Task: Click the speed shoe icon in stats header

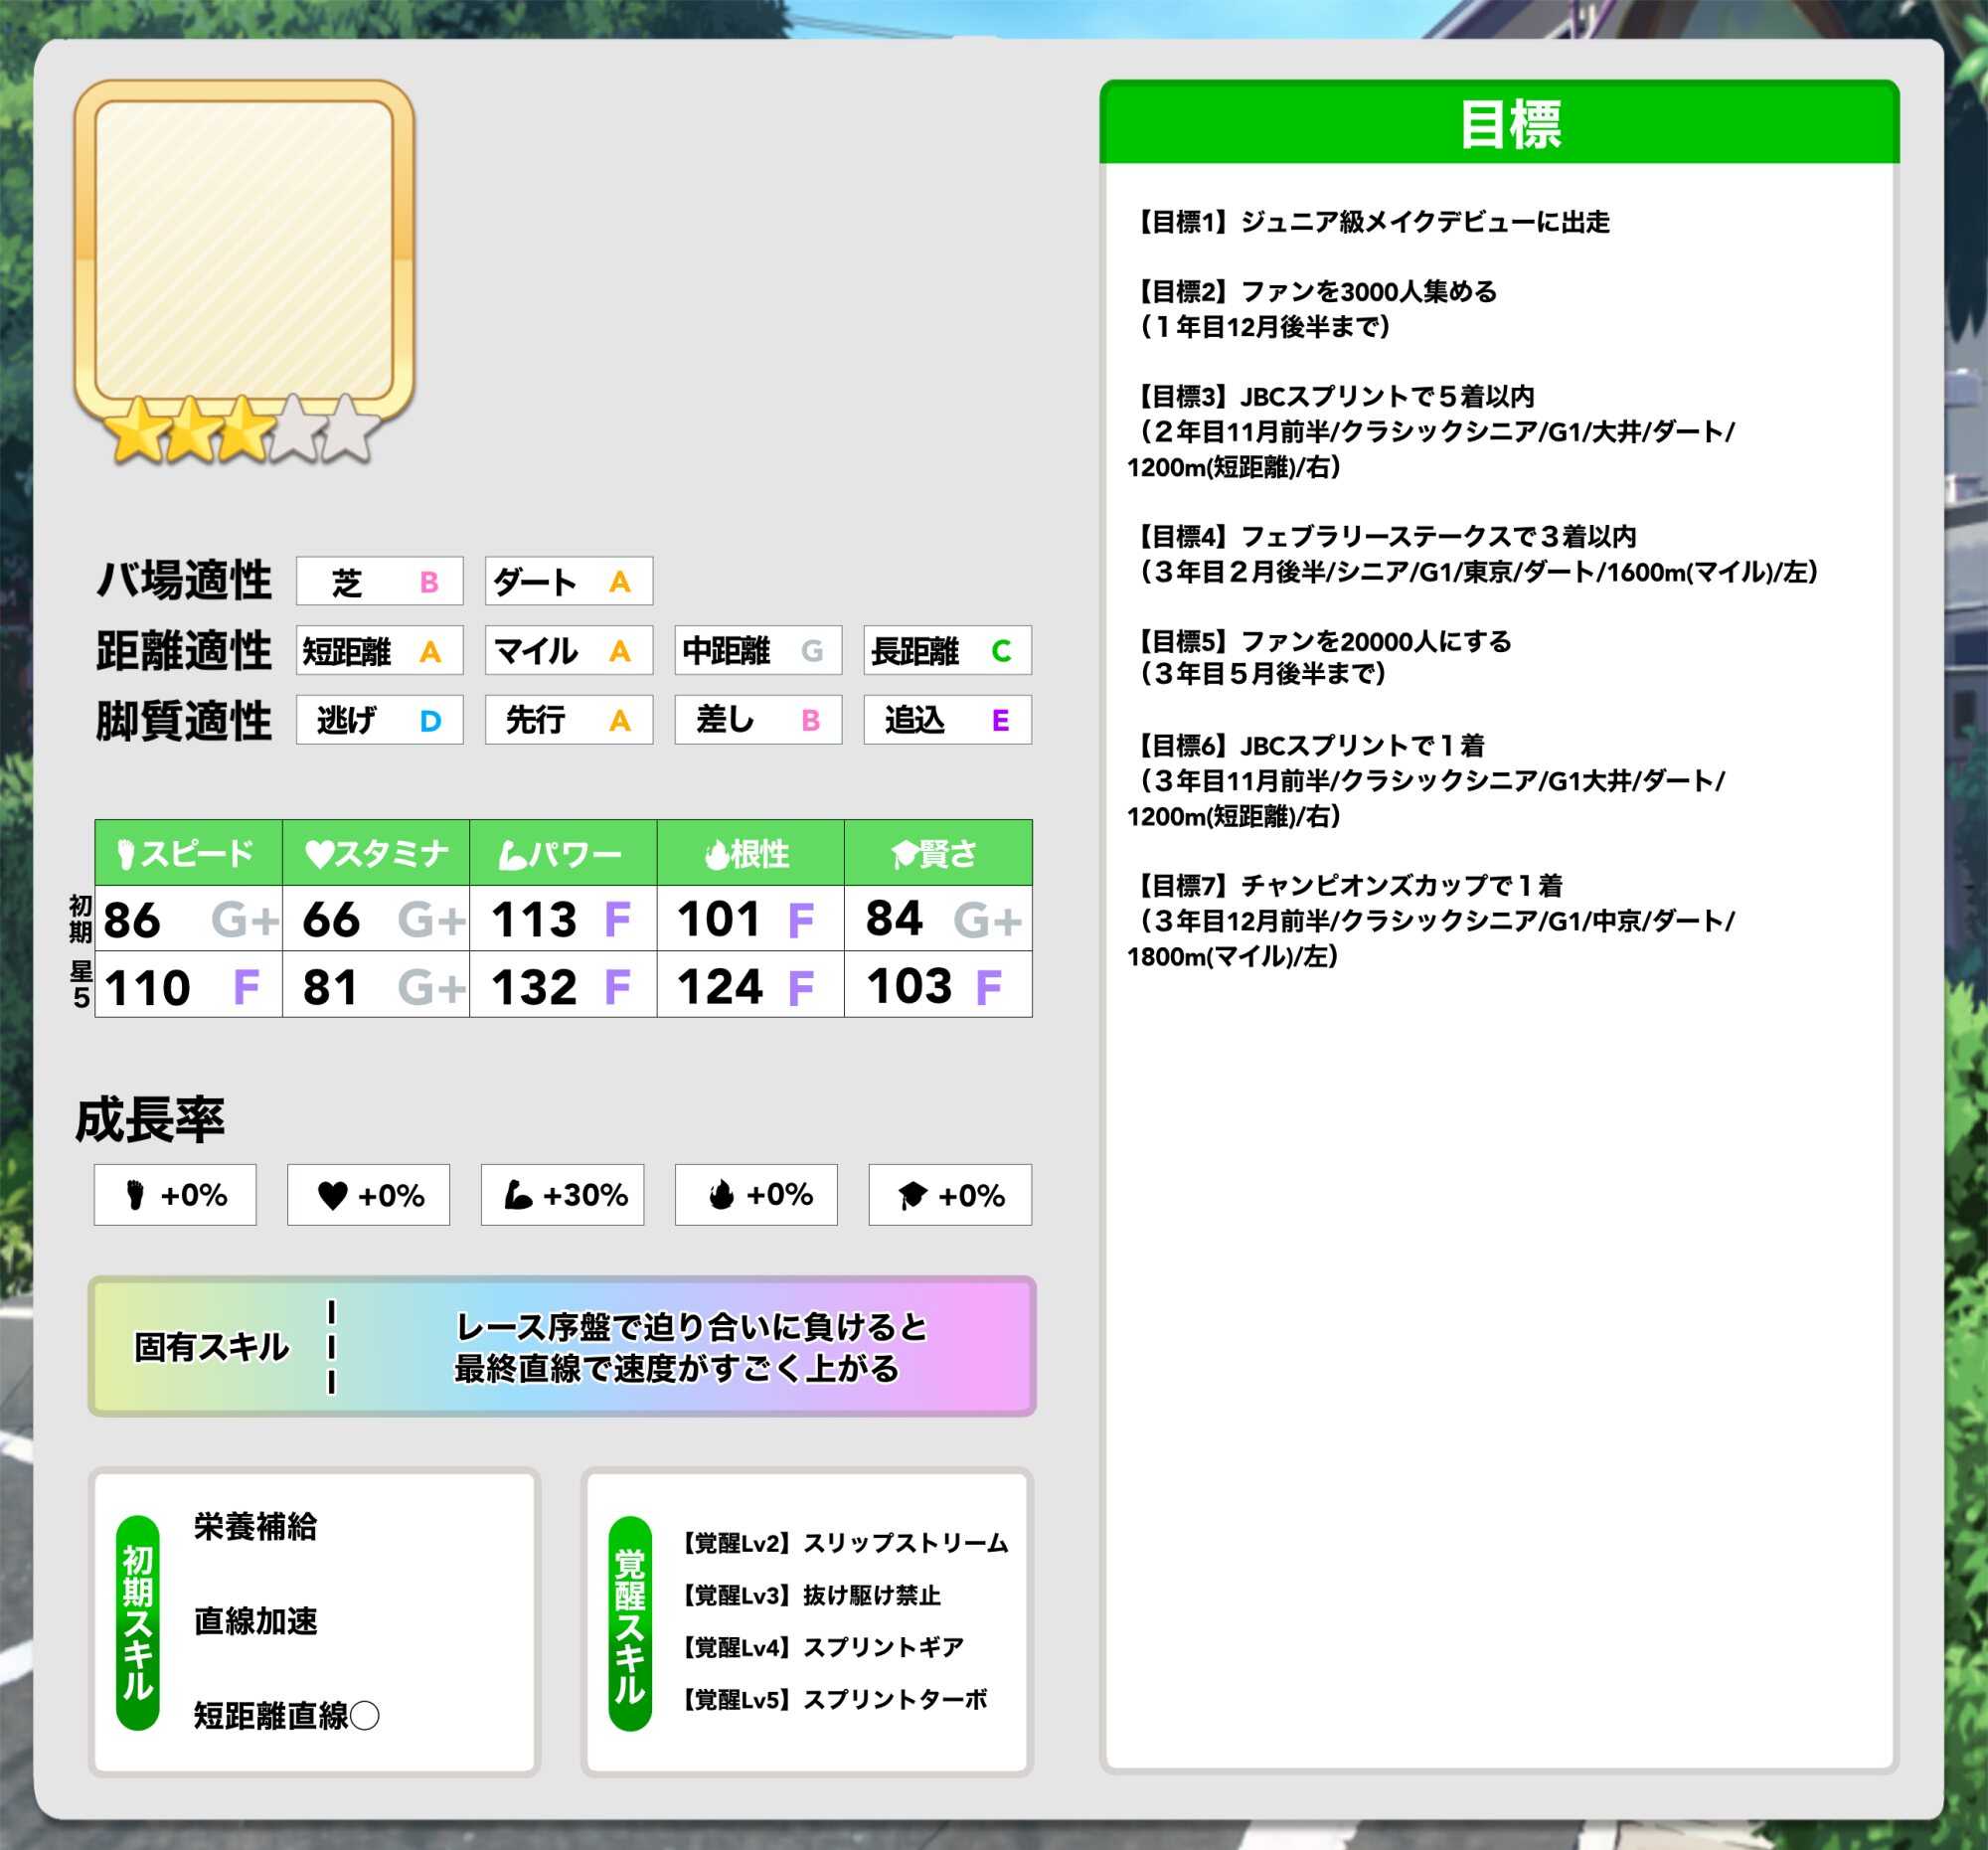Action: (x=126, y=854)
